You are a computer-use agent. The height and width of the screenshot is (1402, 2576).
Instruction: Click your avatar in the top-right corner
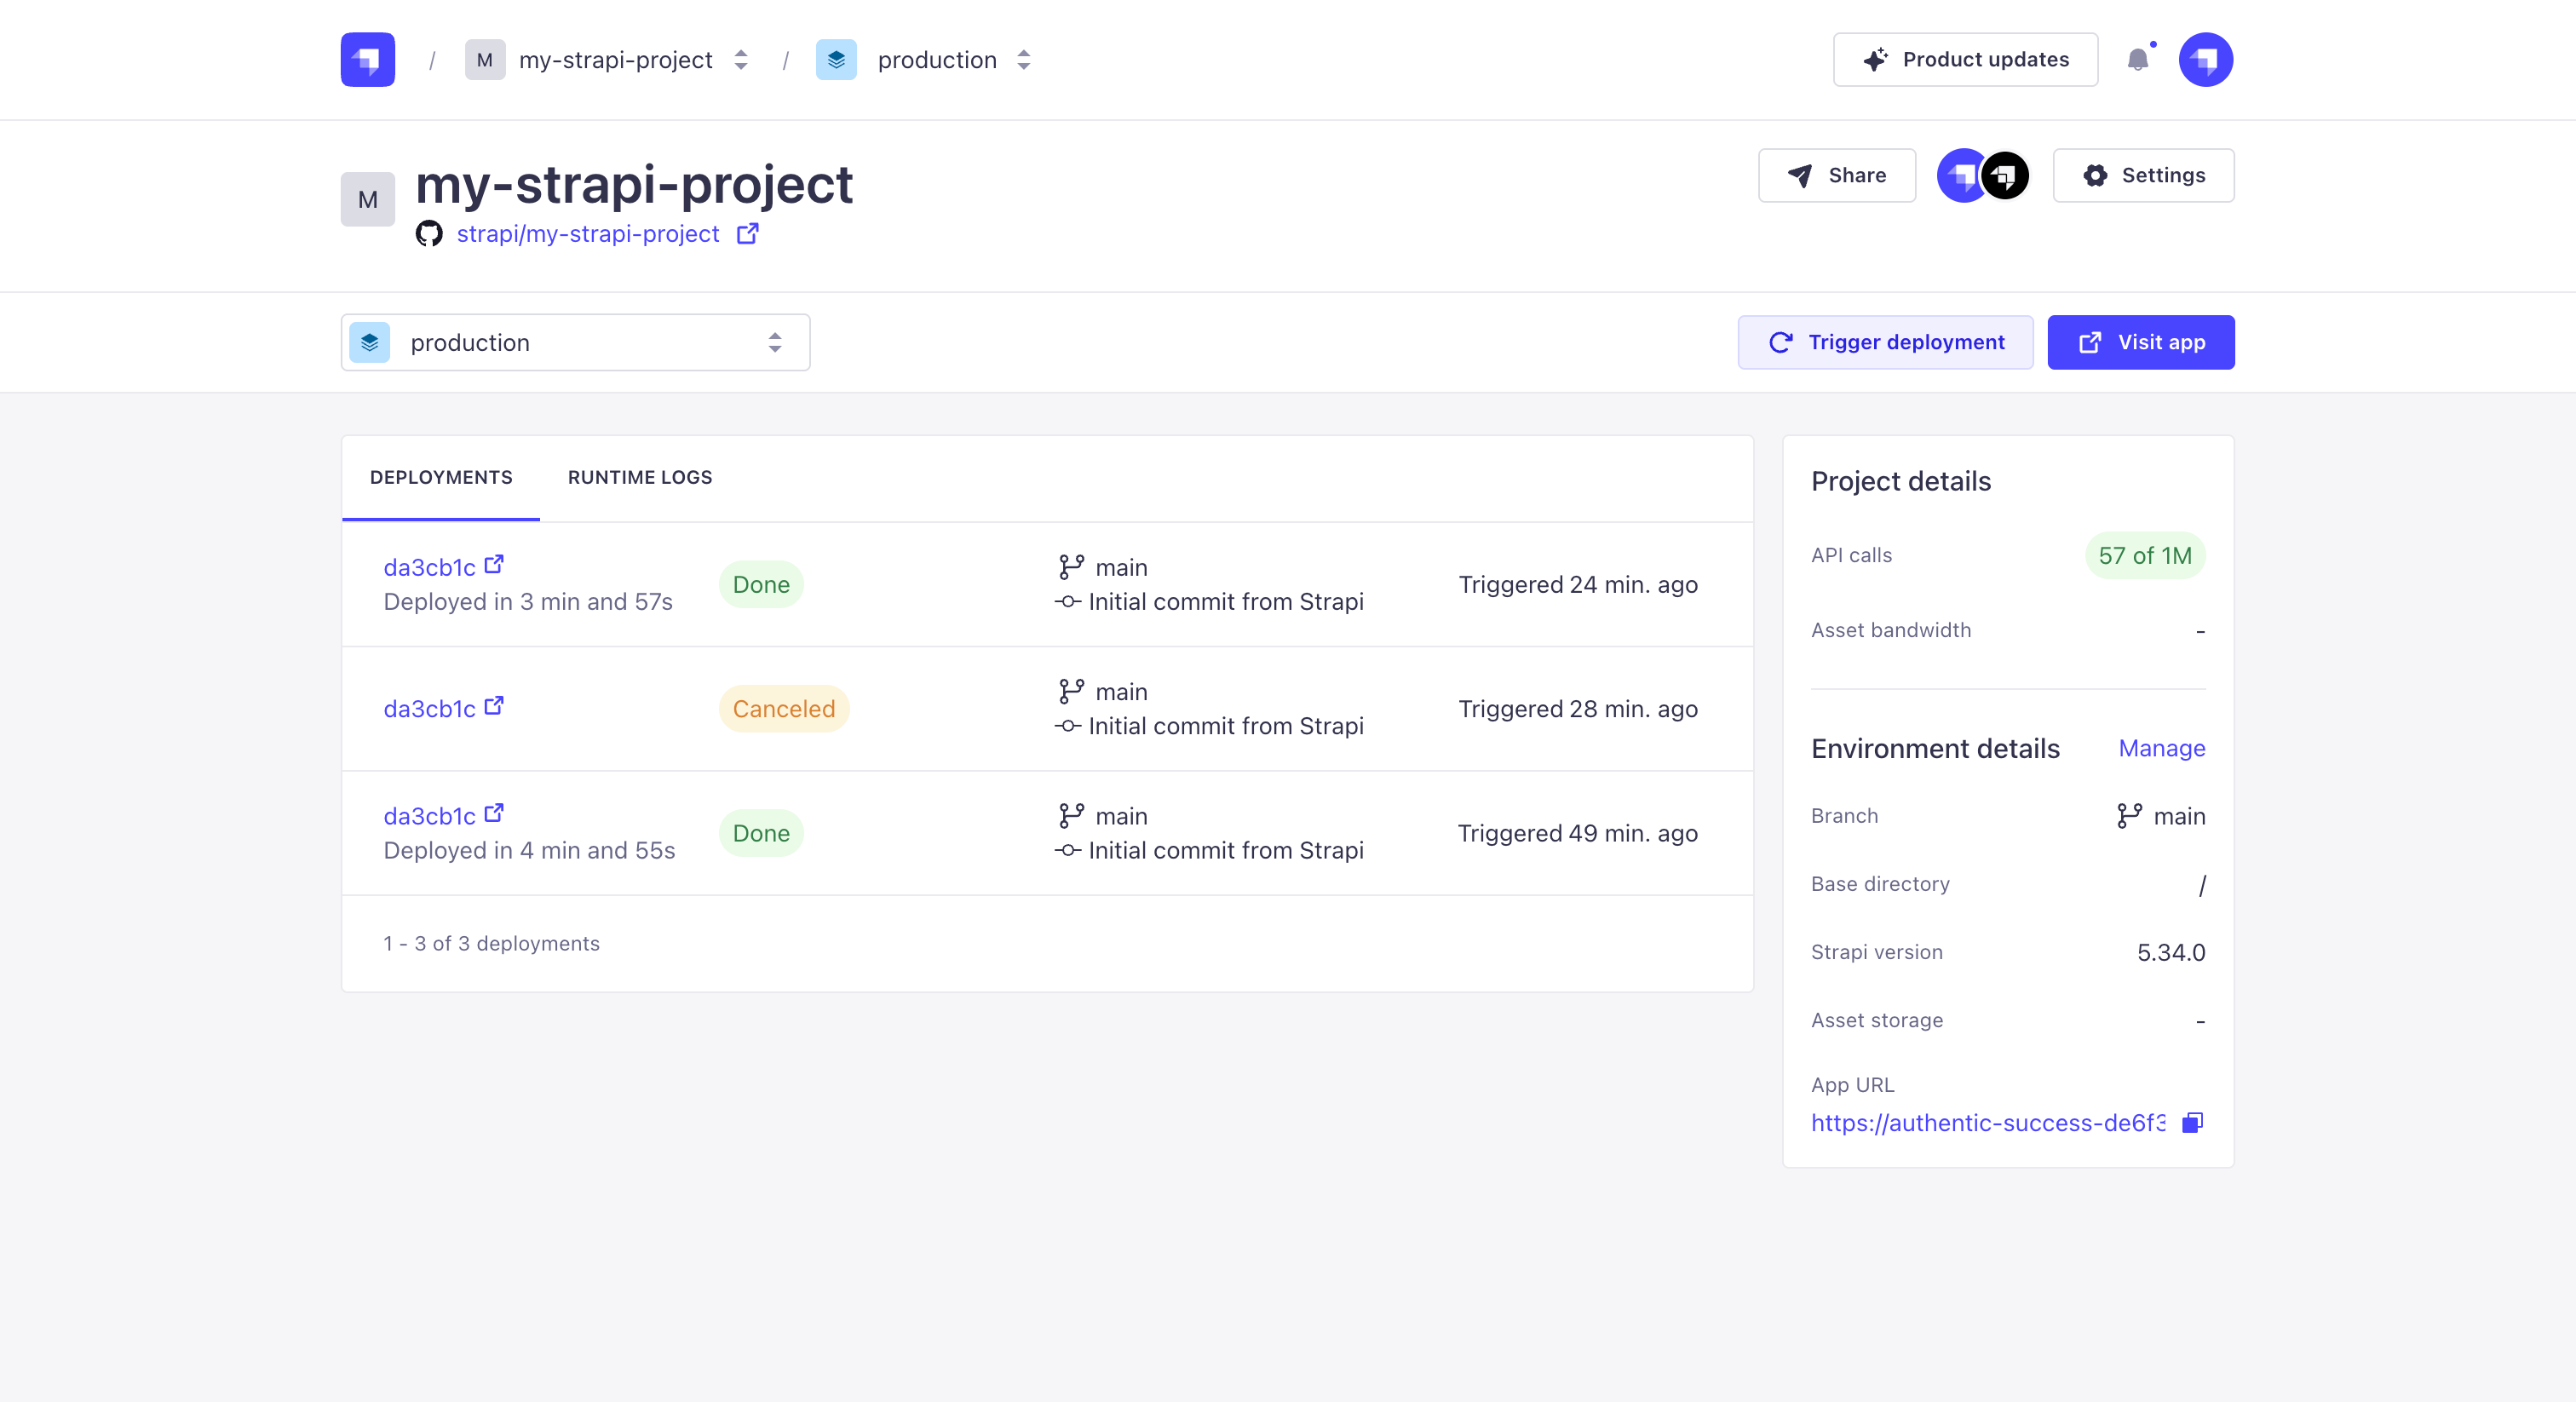[2206, 59]
